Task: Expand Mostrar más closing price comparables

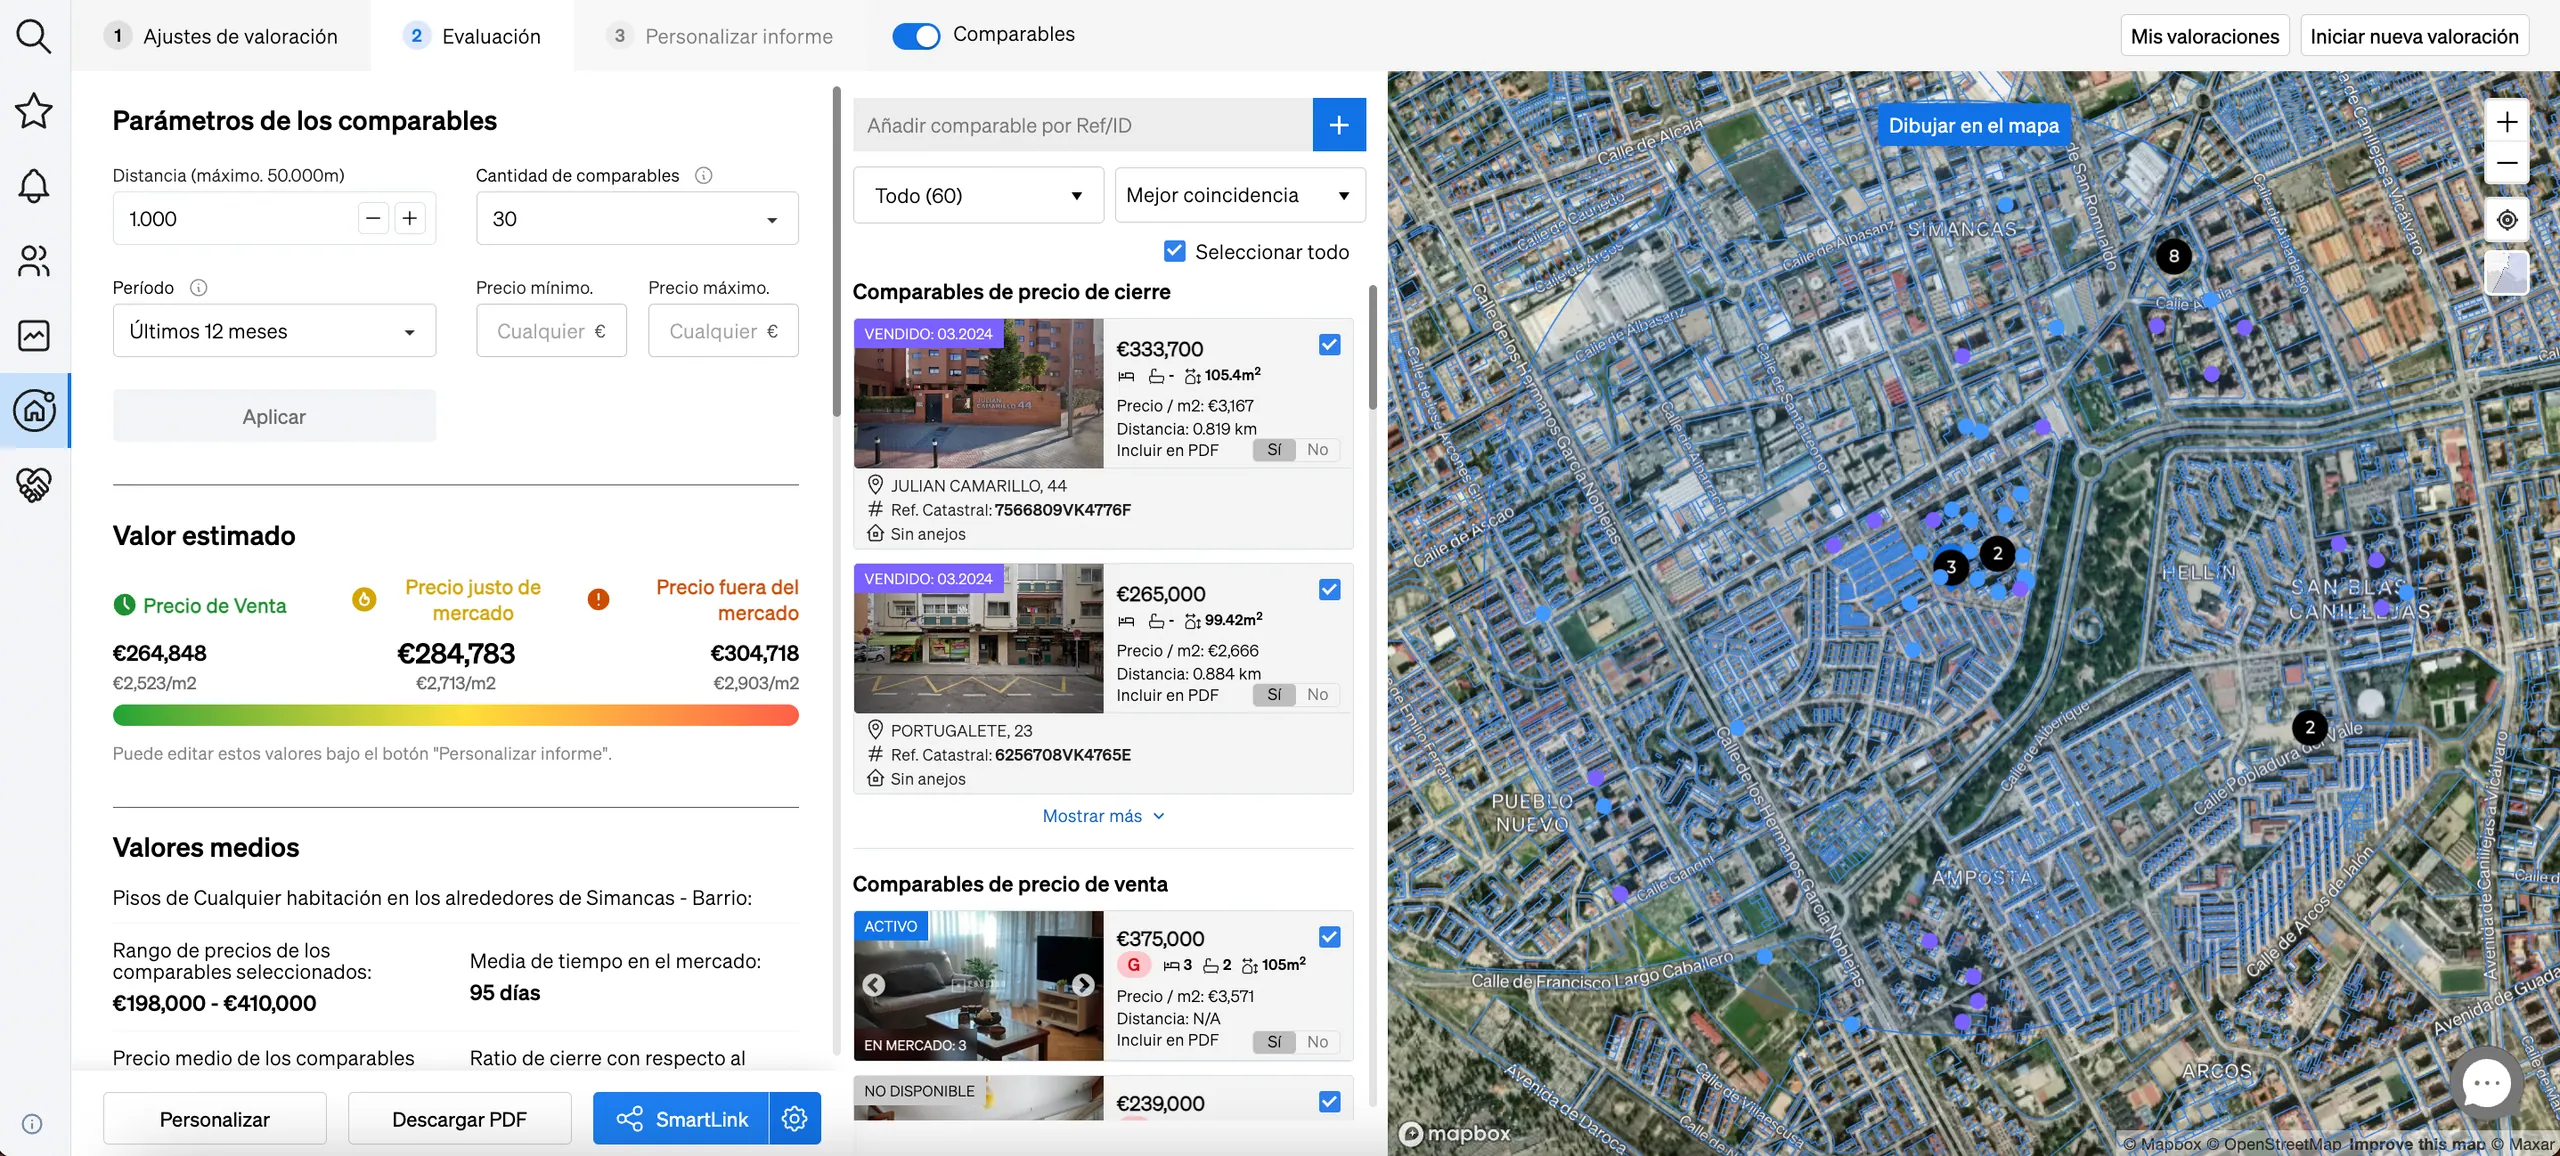Action: [x=1103, y=816]
